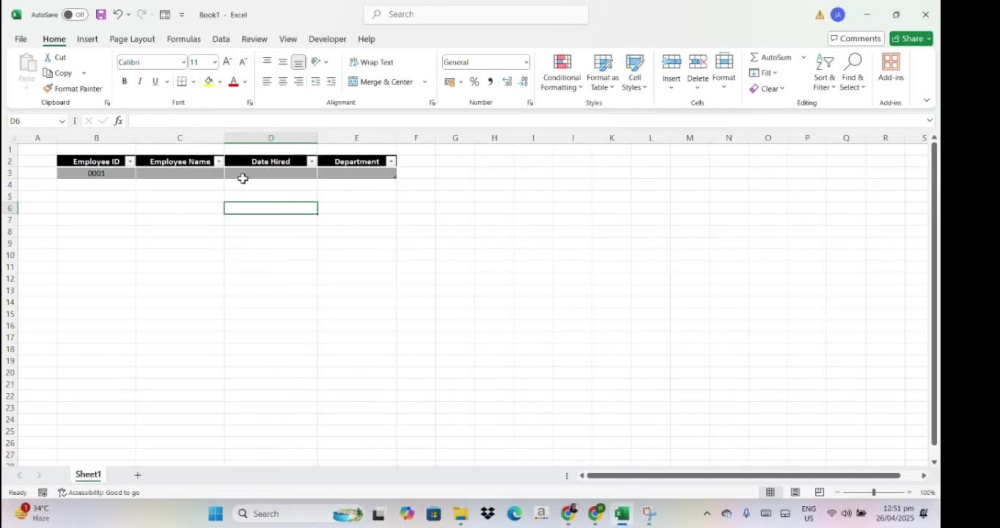Open the General number format dropdown
1000x528 pixels.
point(526,62)
